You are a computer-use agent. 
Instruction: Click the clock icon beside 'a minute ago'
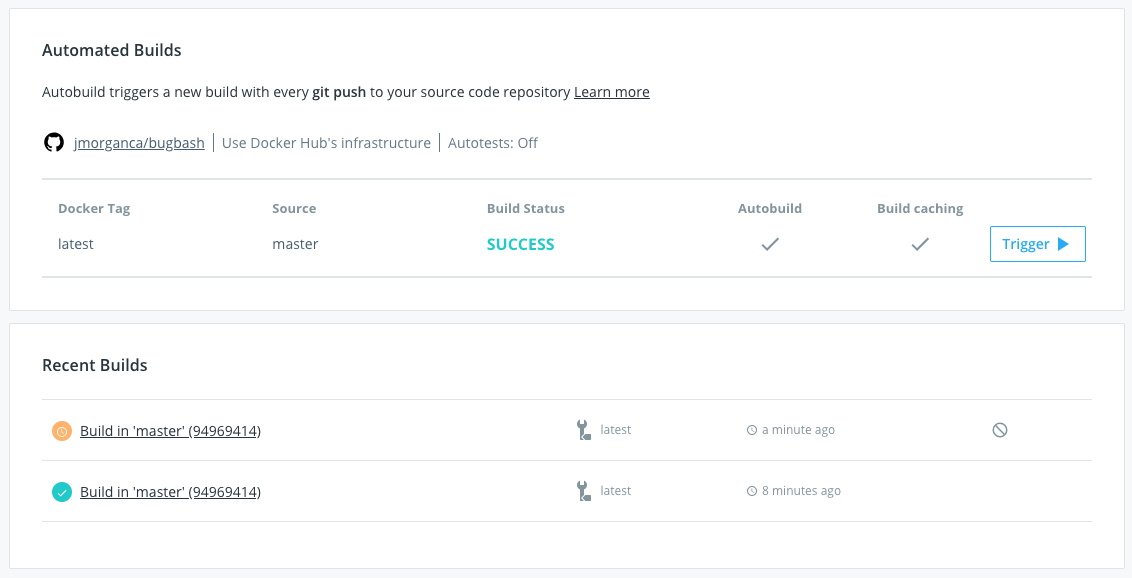pyautogui.click(x=752, y=430)
